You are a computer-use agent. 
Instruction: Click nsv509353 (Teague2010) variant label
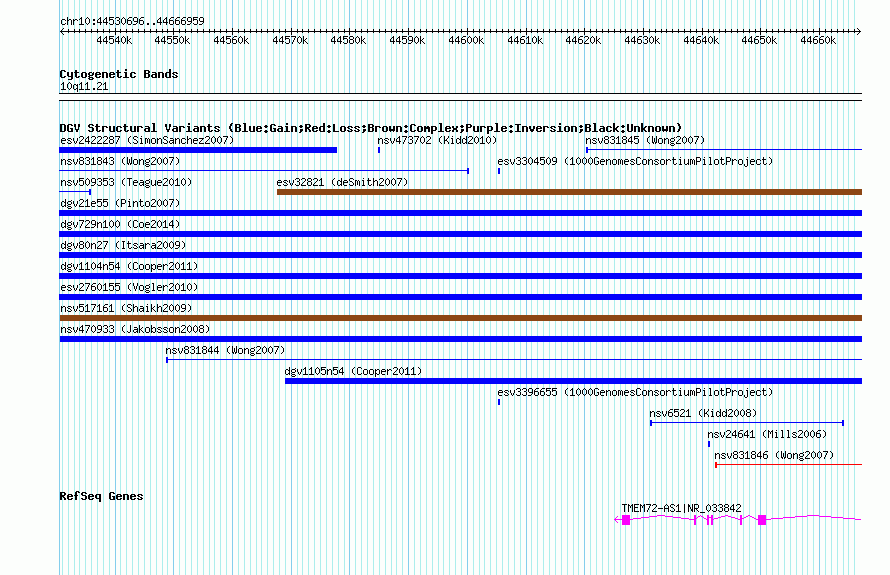coord(126,182)
